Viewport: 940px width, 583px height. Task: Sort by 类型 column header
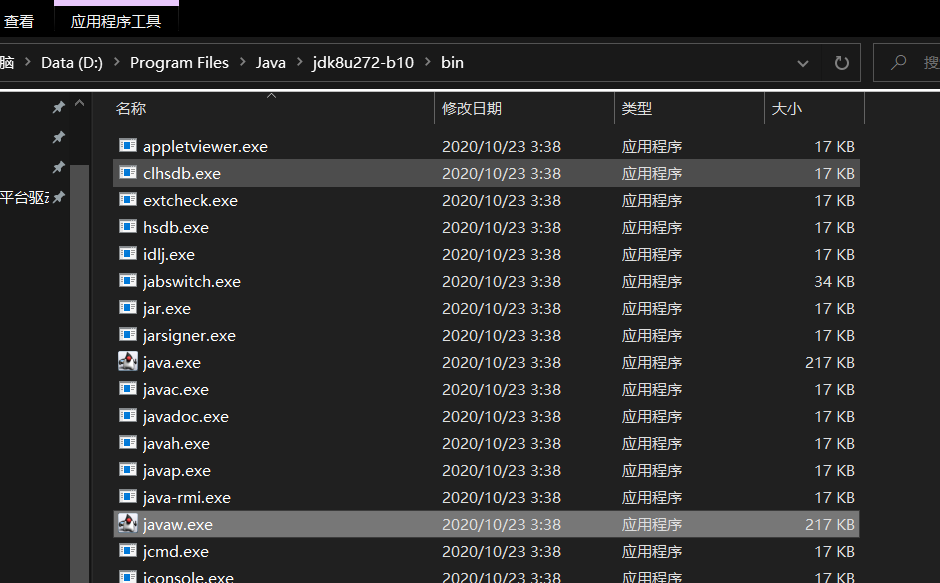point(637,109)
